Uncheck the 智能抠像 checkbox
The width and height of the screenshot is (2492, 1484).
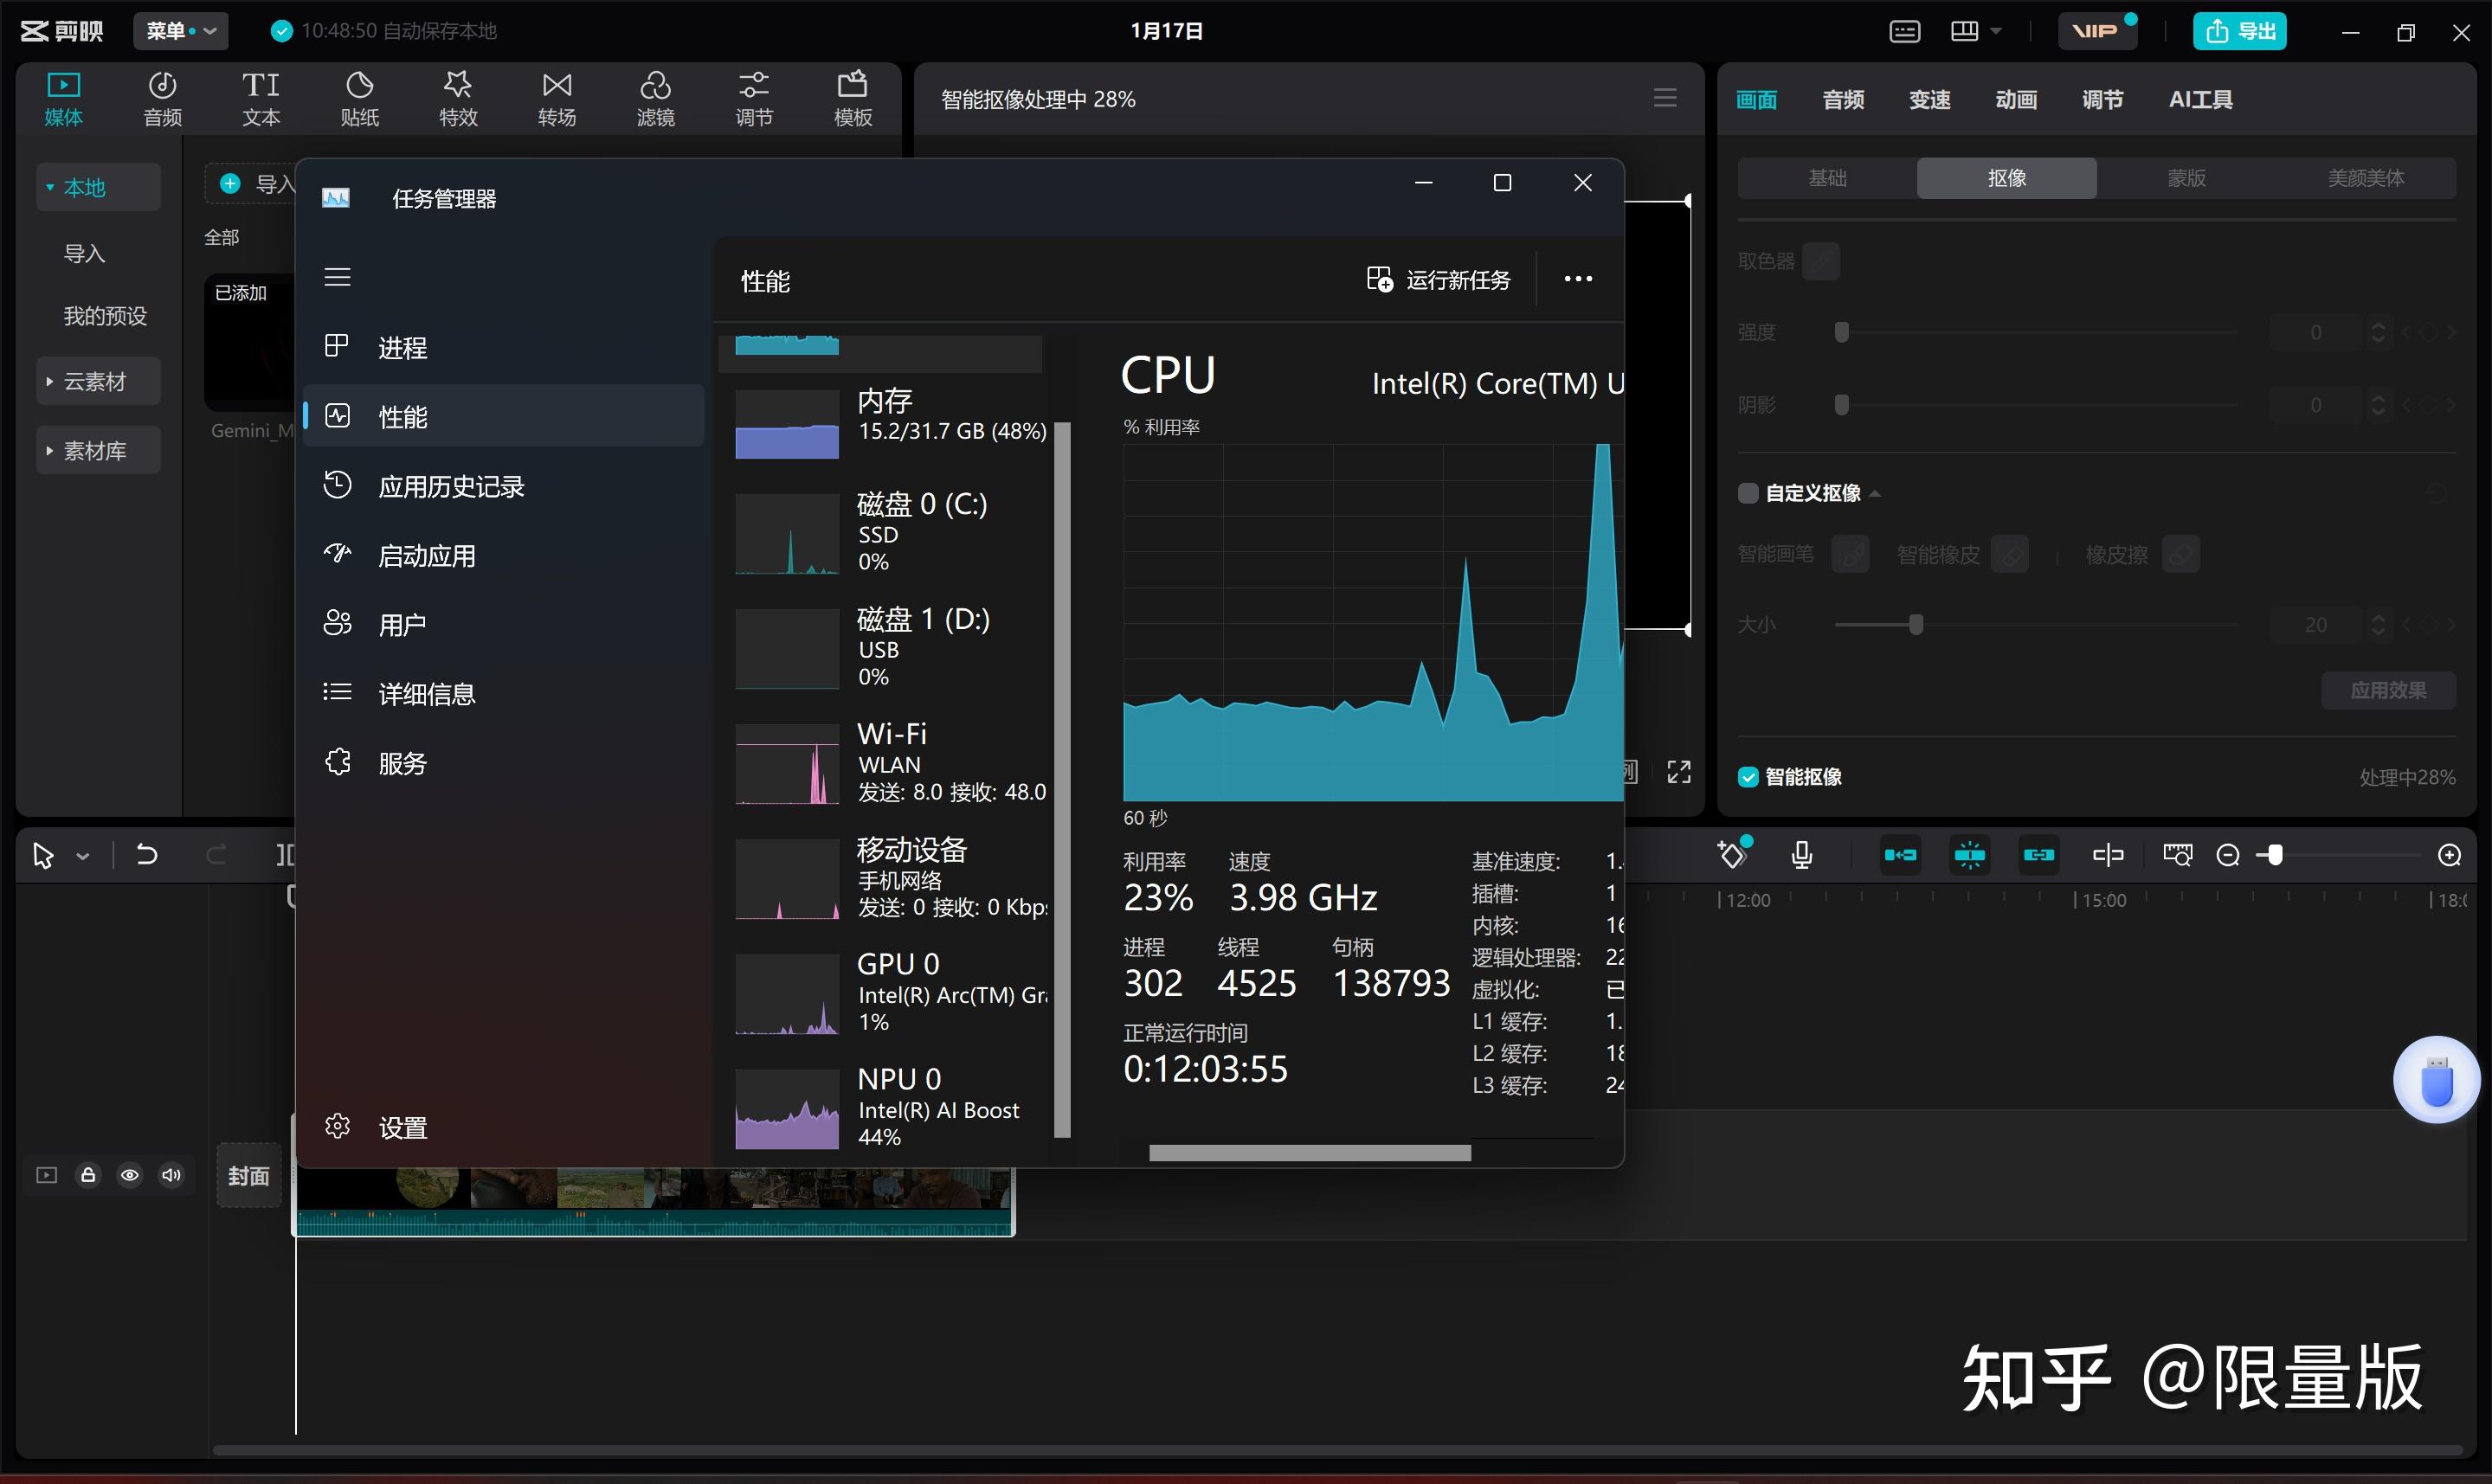pos(1748,777)
